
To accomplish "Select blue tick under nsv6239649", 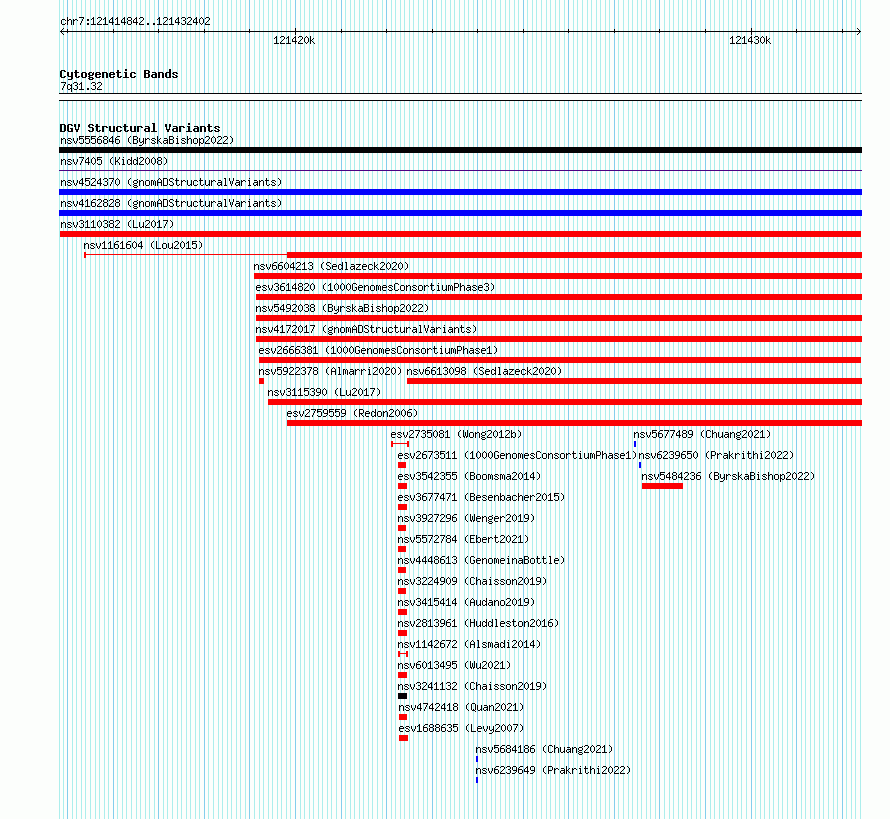I will click(x=477, y=780).
